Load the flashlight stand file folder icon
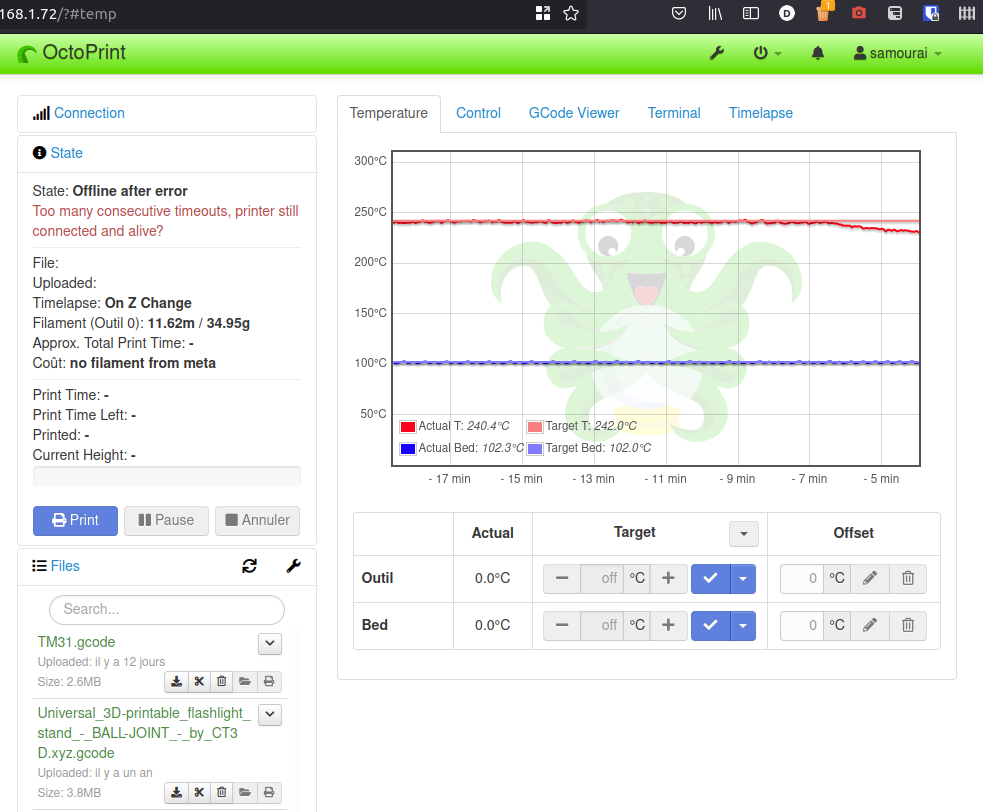983x812 pixels. point(245,793)
